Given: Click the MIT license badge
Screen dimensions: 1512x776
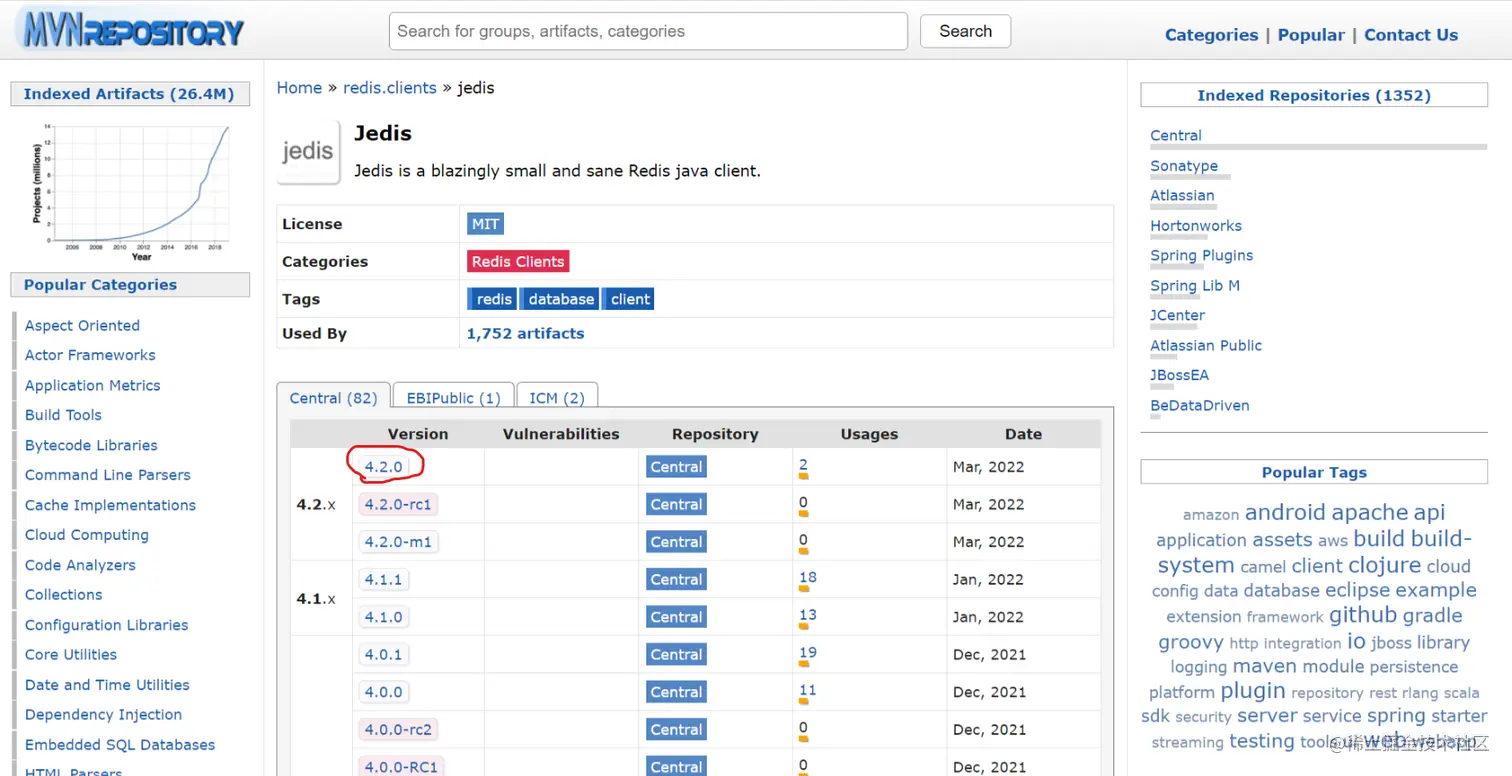Looking at the screenshot, I should click(x=485, y=224).
